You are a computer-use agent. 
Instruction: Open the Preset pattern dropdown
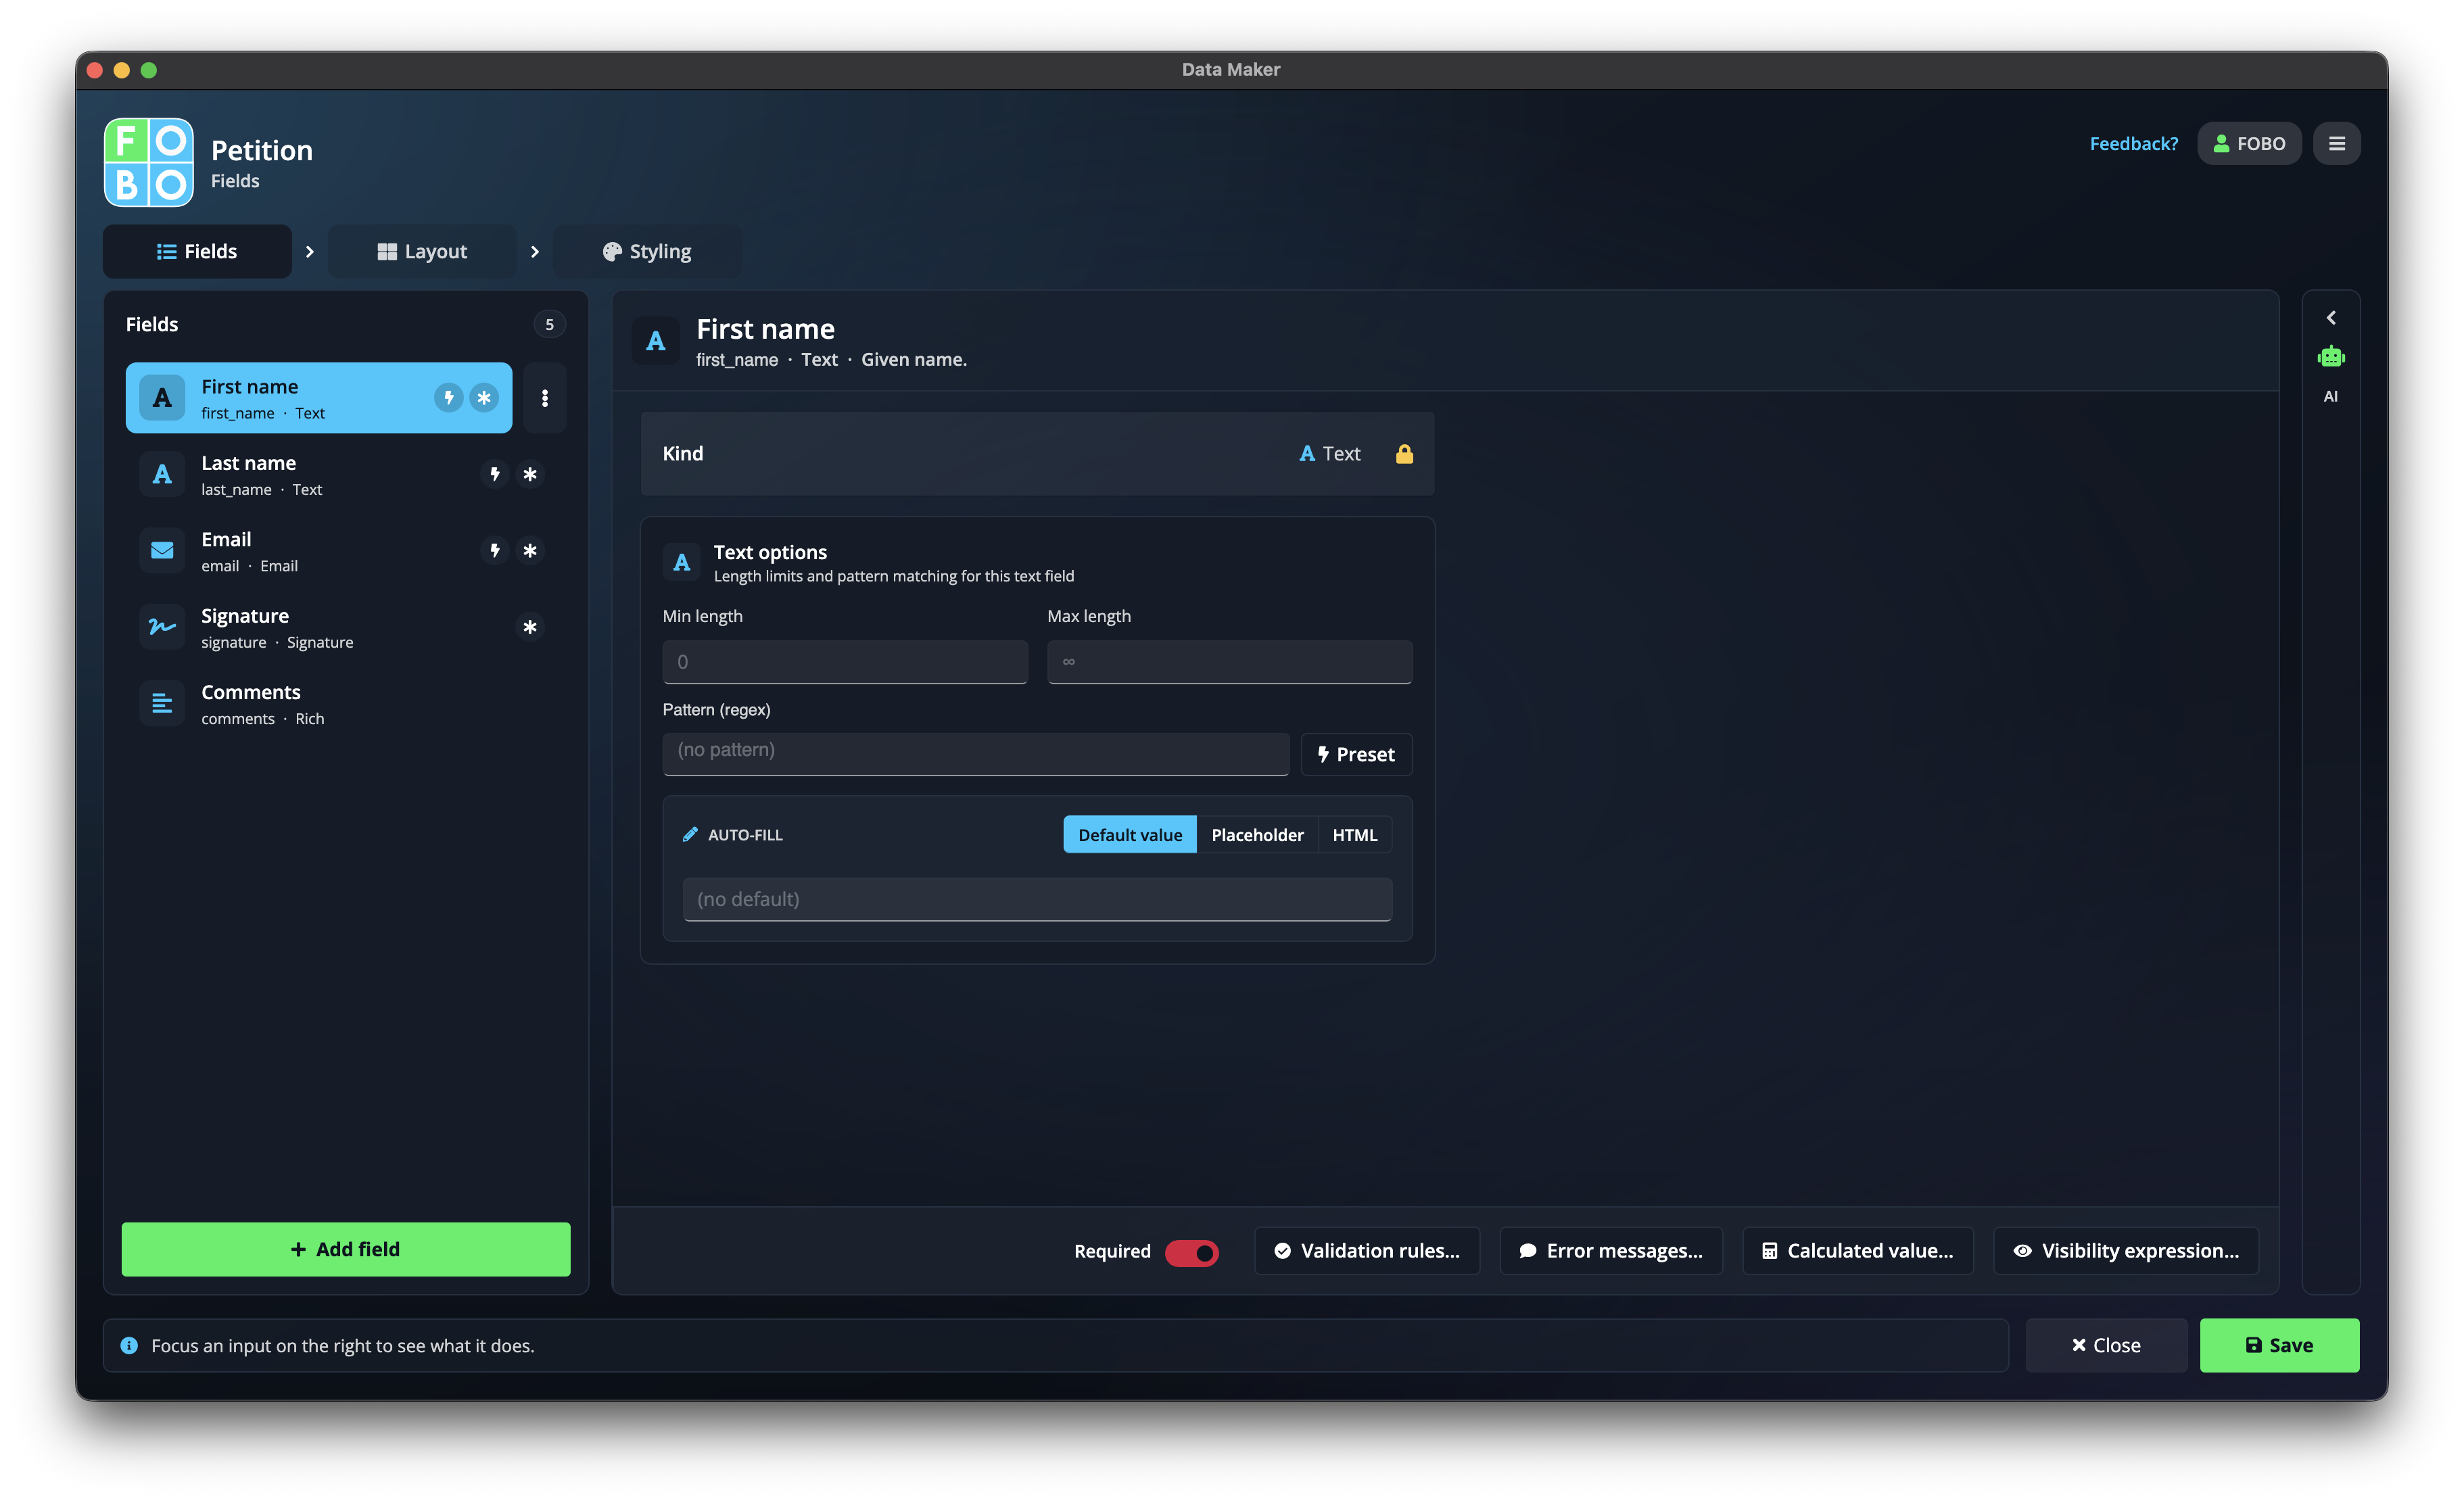click(x=1356, y=754)
